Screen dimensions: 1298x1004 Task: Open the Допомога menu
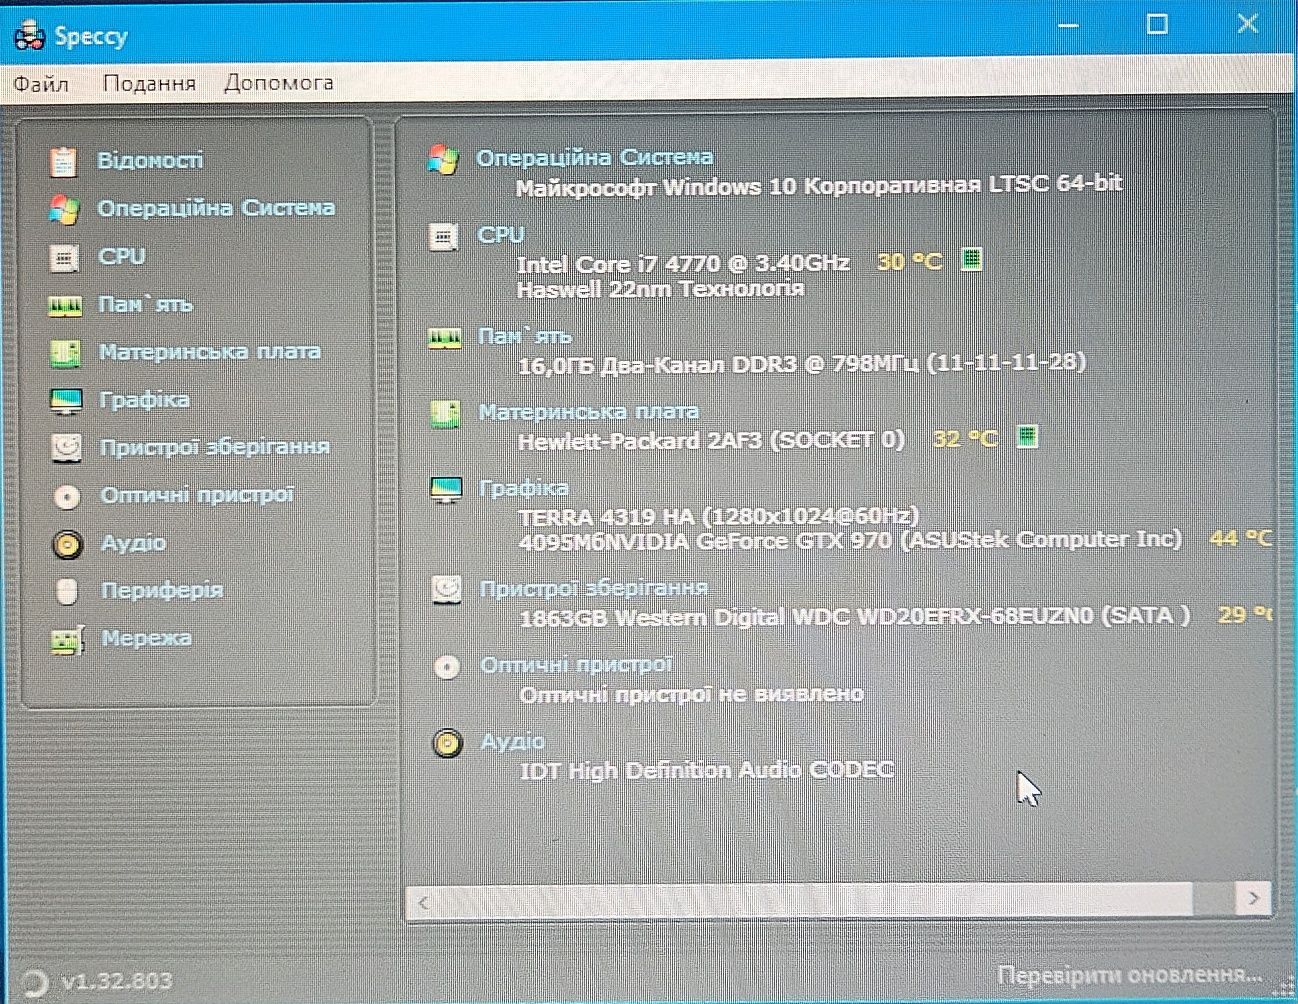click(279, 83)
